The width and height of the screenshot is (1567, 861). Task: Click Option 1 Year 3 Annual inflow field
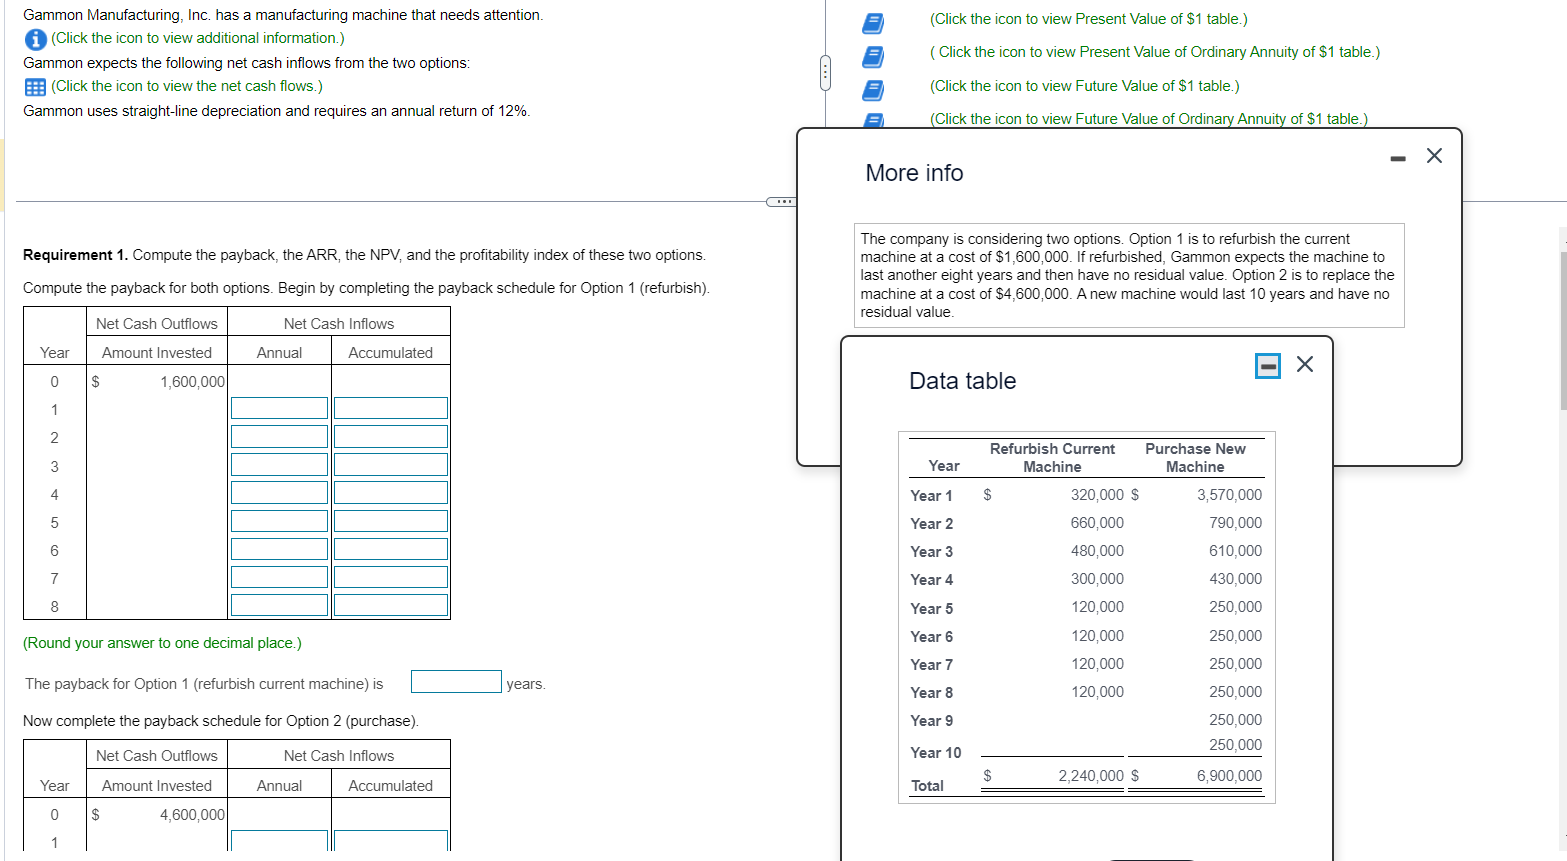point(279,464)
